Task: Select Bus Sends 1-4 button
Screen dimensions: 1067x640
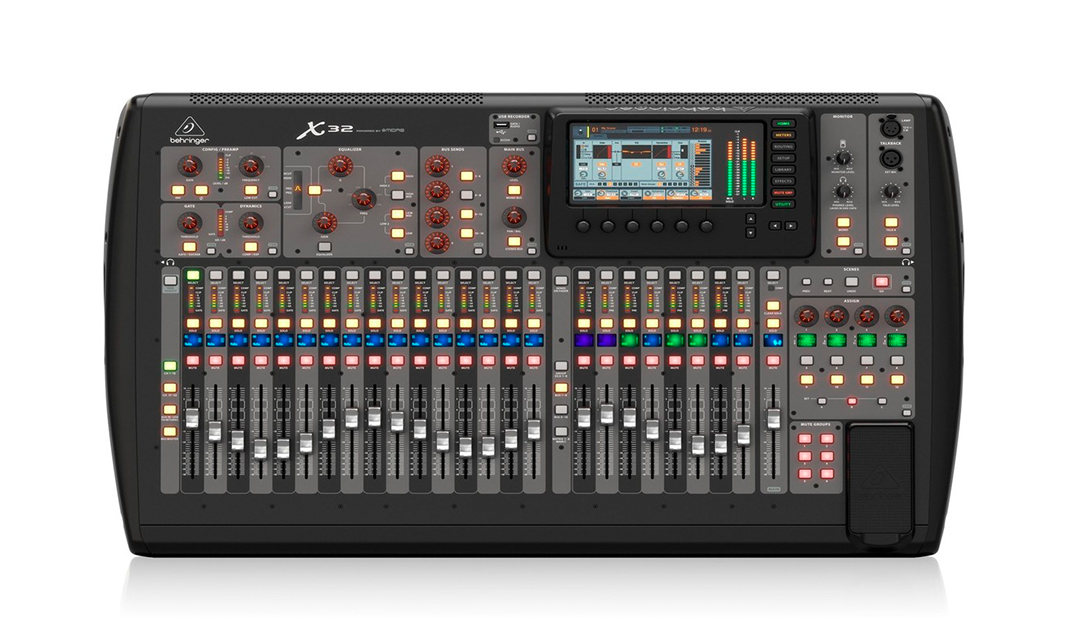Action: [x=466, y=176]
